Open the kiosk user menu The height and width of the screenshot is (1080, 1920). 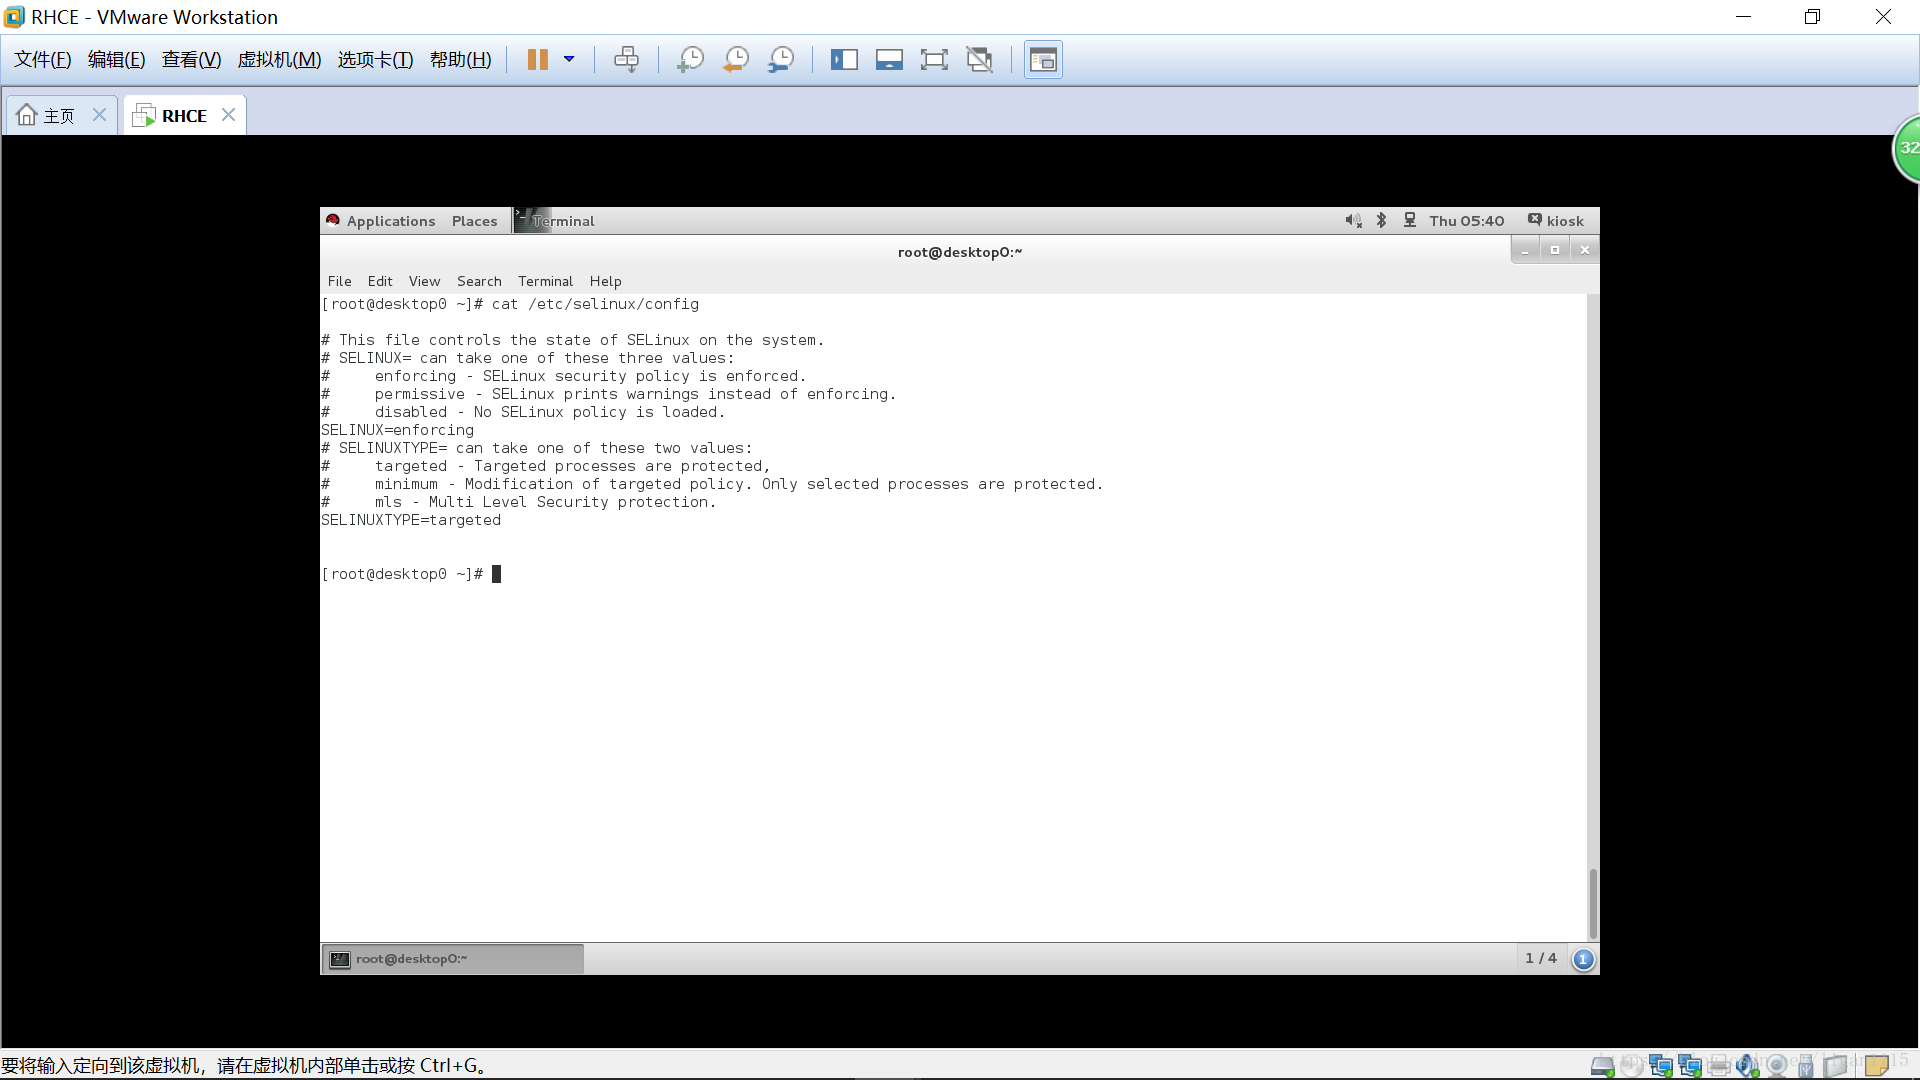click(1555, 221)
